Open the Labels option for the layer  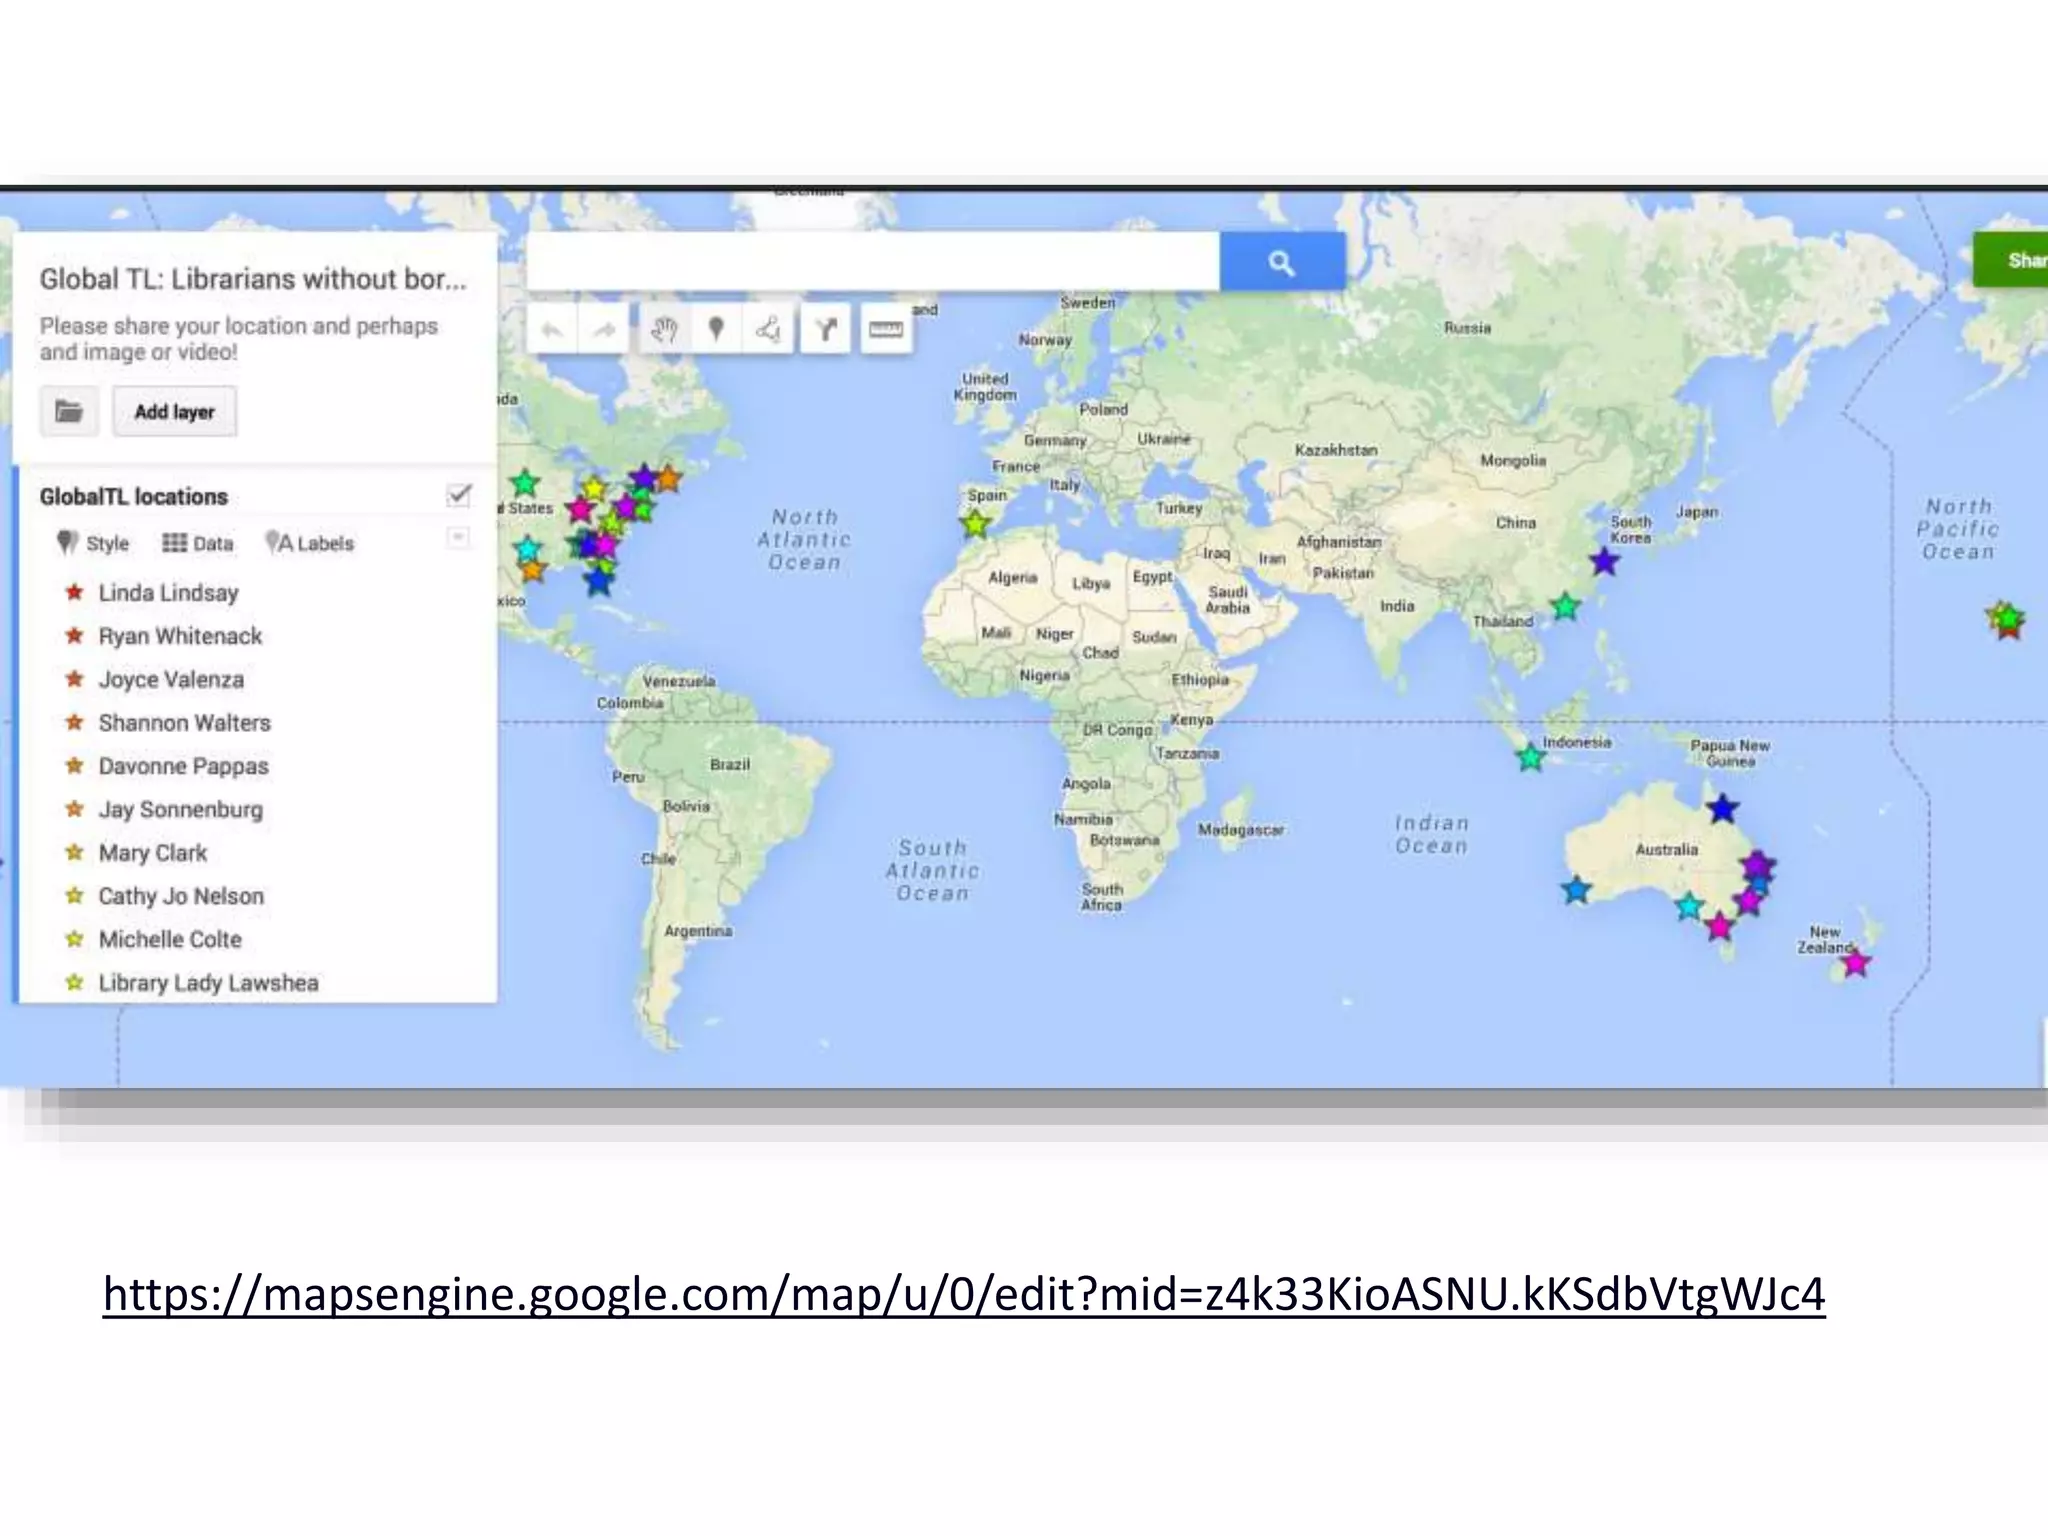[310, 543]
